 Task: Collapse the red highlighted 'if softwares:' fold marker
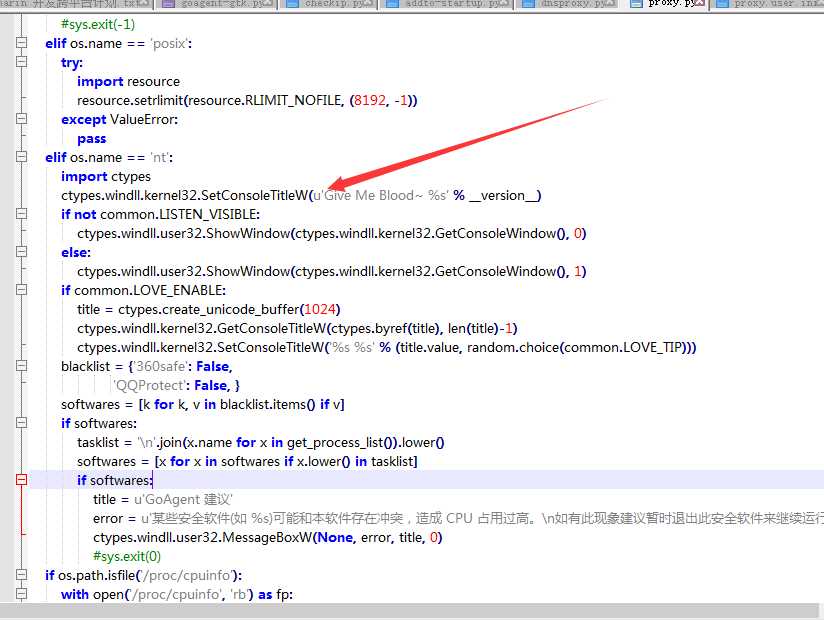click(21, 480)
